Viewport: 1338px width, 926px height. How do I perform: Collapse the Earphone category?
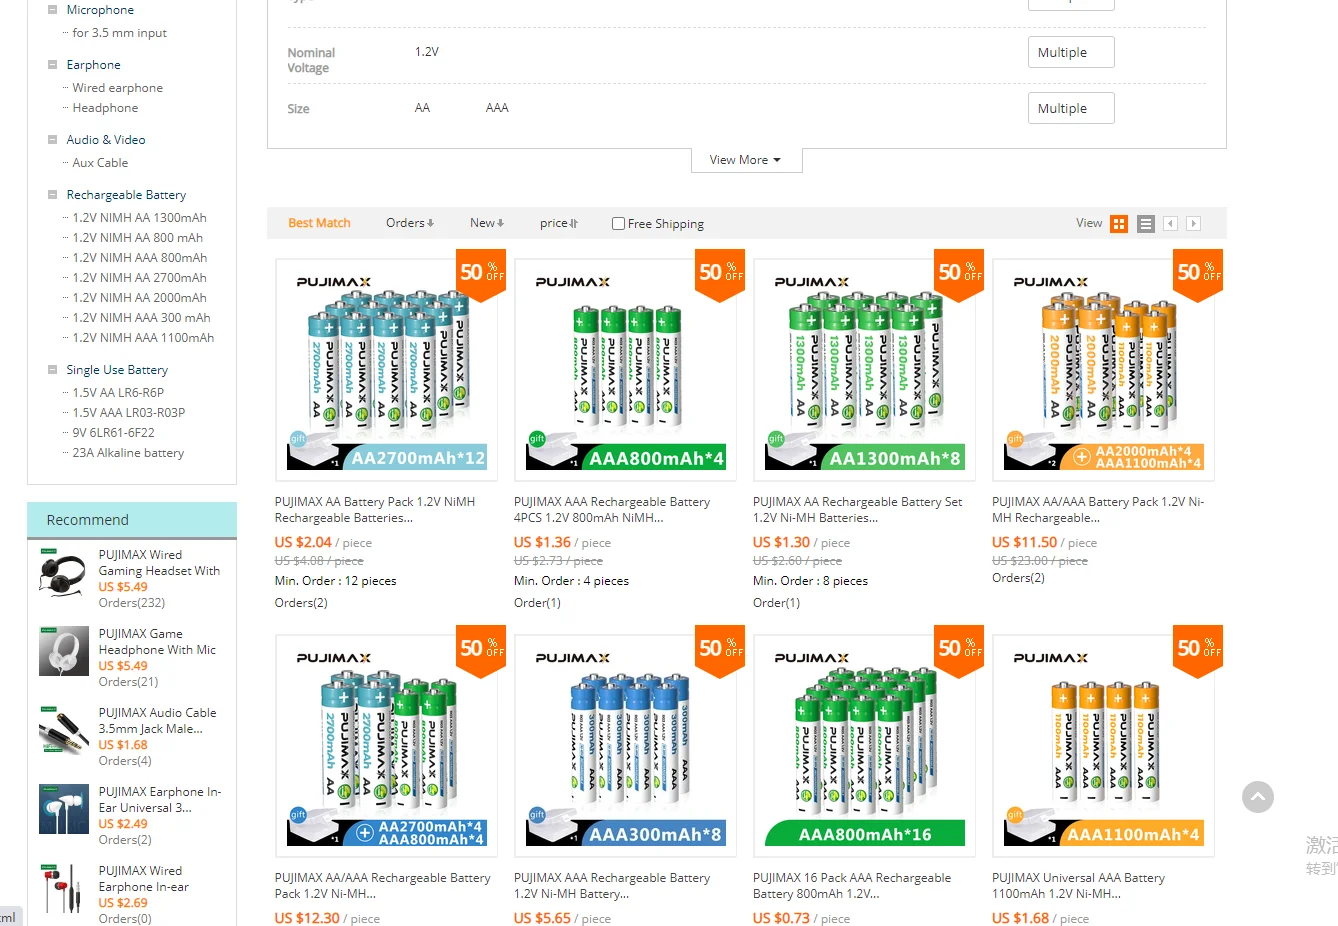coord(52,65)
